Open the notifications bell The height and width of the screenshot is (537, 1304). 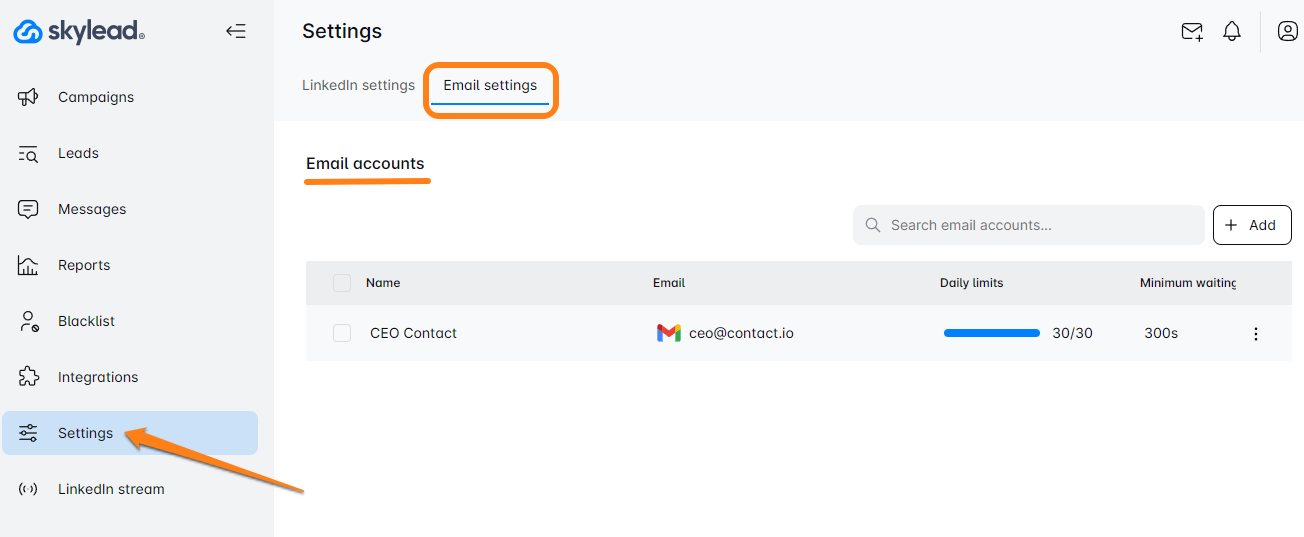1232,32
